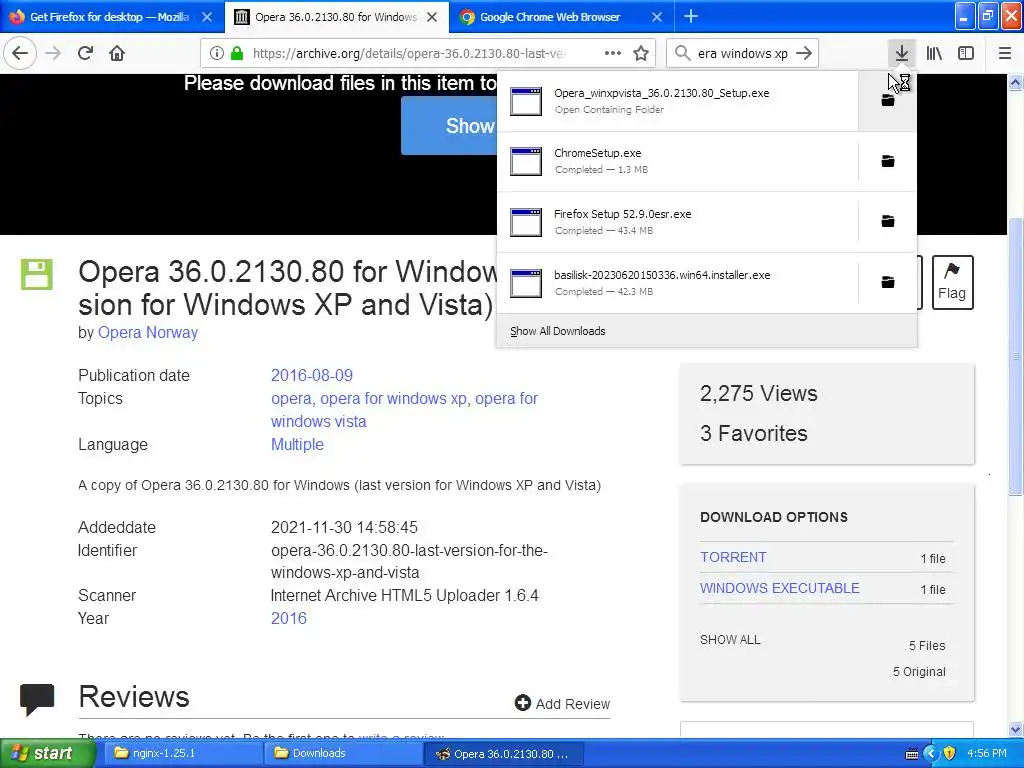
Task: Click the page scrollbar up arrow
Action: click(x=1016, y=82)
